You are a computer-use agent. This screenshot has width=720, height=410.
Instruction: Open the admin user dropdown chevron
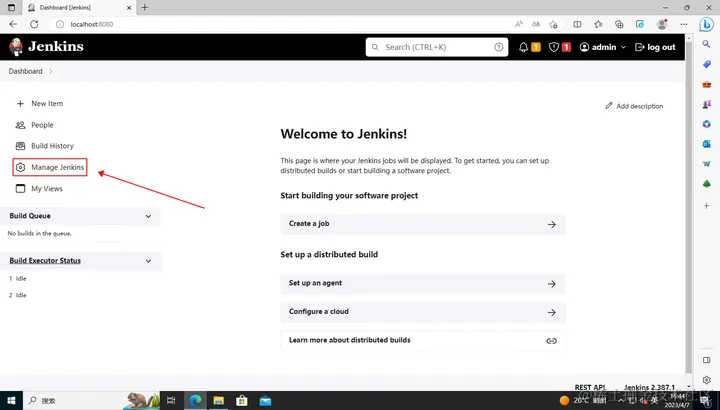(623, 47)
